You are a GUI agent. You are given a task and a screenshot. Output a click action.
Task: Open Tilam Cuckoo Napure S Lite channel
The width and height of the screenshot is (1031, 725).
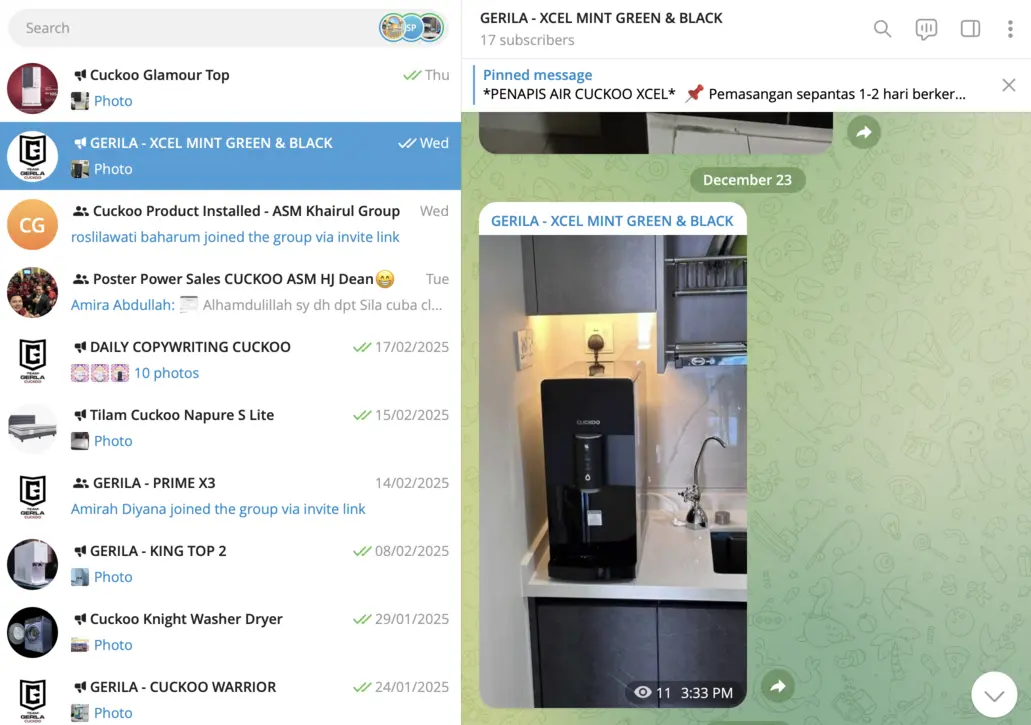click(x=230, y=428)
